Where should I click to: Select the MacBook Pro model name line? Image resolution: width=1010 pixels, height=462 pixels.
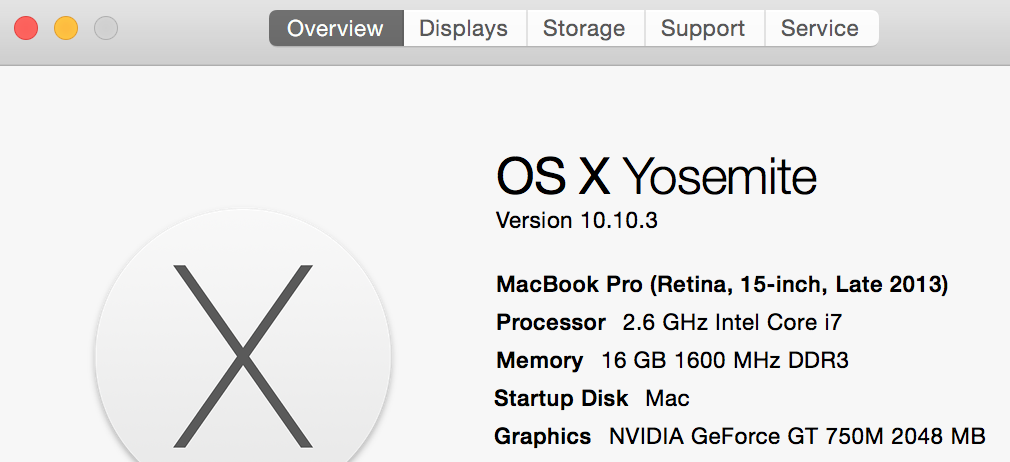point(722,284)
